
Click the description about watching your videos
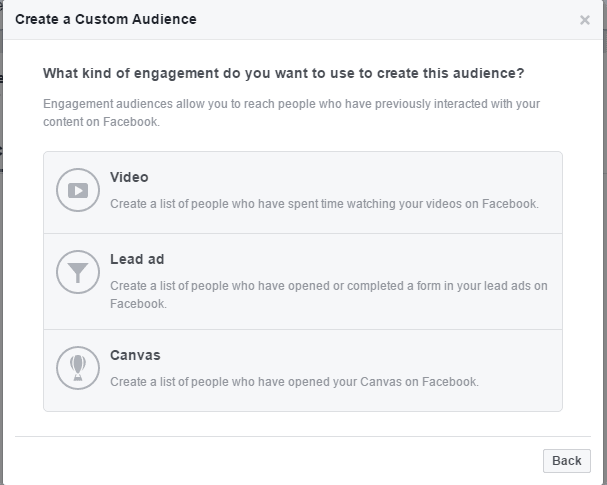pyautogui.click(x=324, y=204)
